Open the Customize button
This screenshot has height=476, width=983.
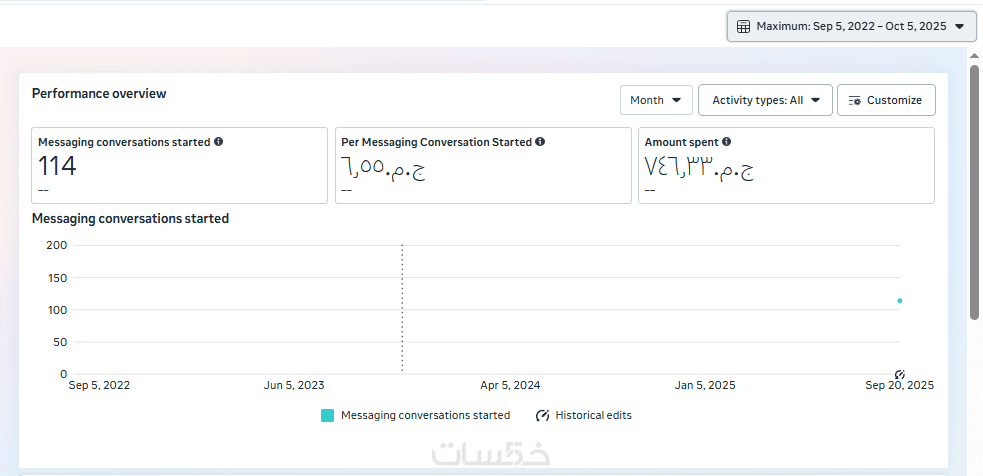point(886,100)
